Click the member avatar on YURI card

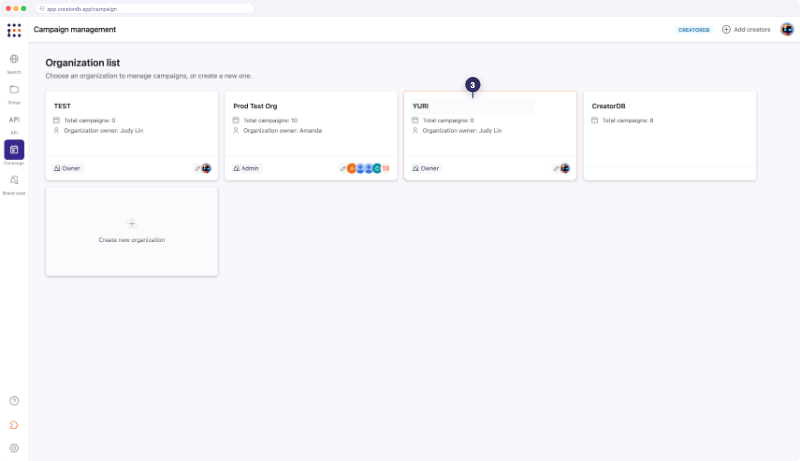pyautogui.click(x=565, y=168)
